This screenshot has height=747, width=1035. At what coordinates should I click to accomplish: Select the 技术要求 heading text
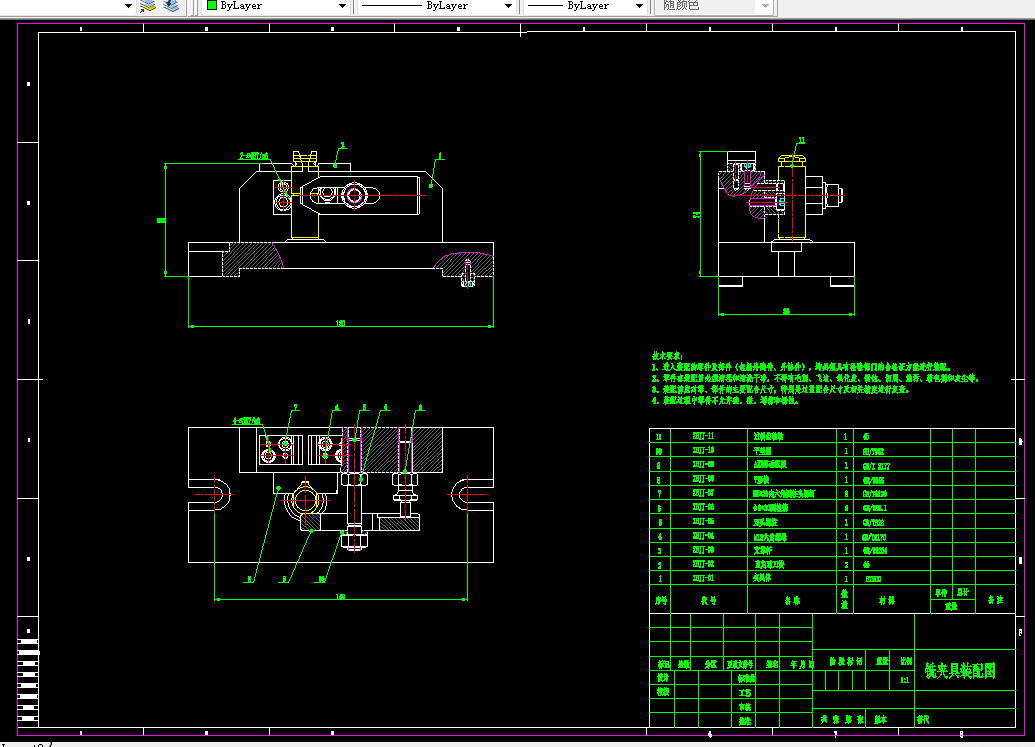[667, 356]
